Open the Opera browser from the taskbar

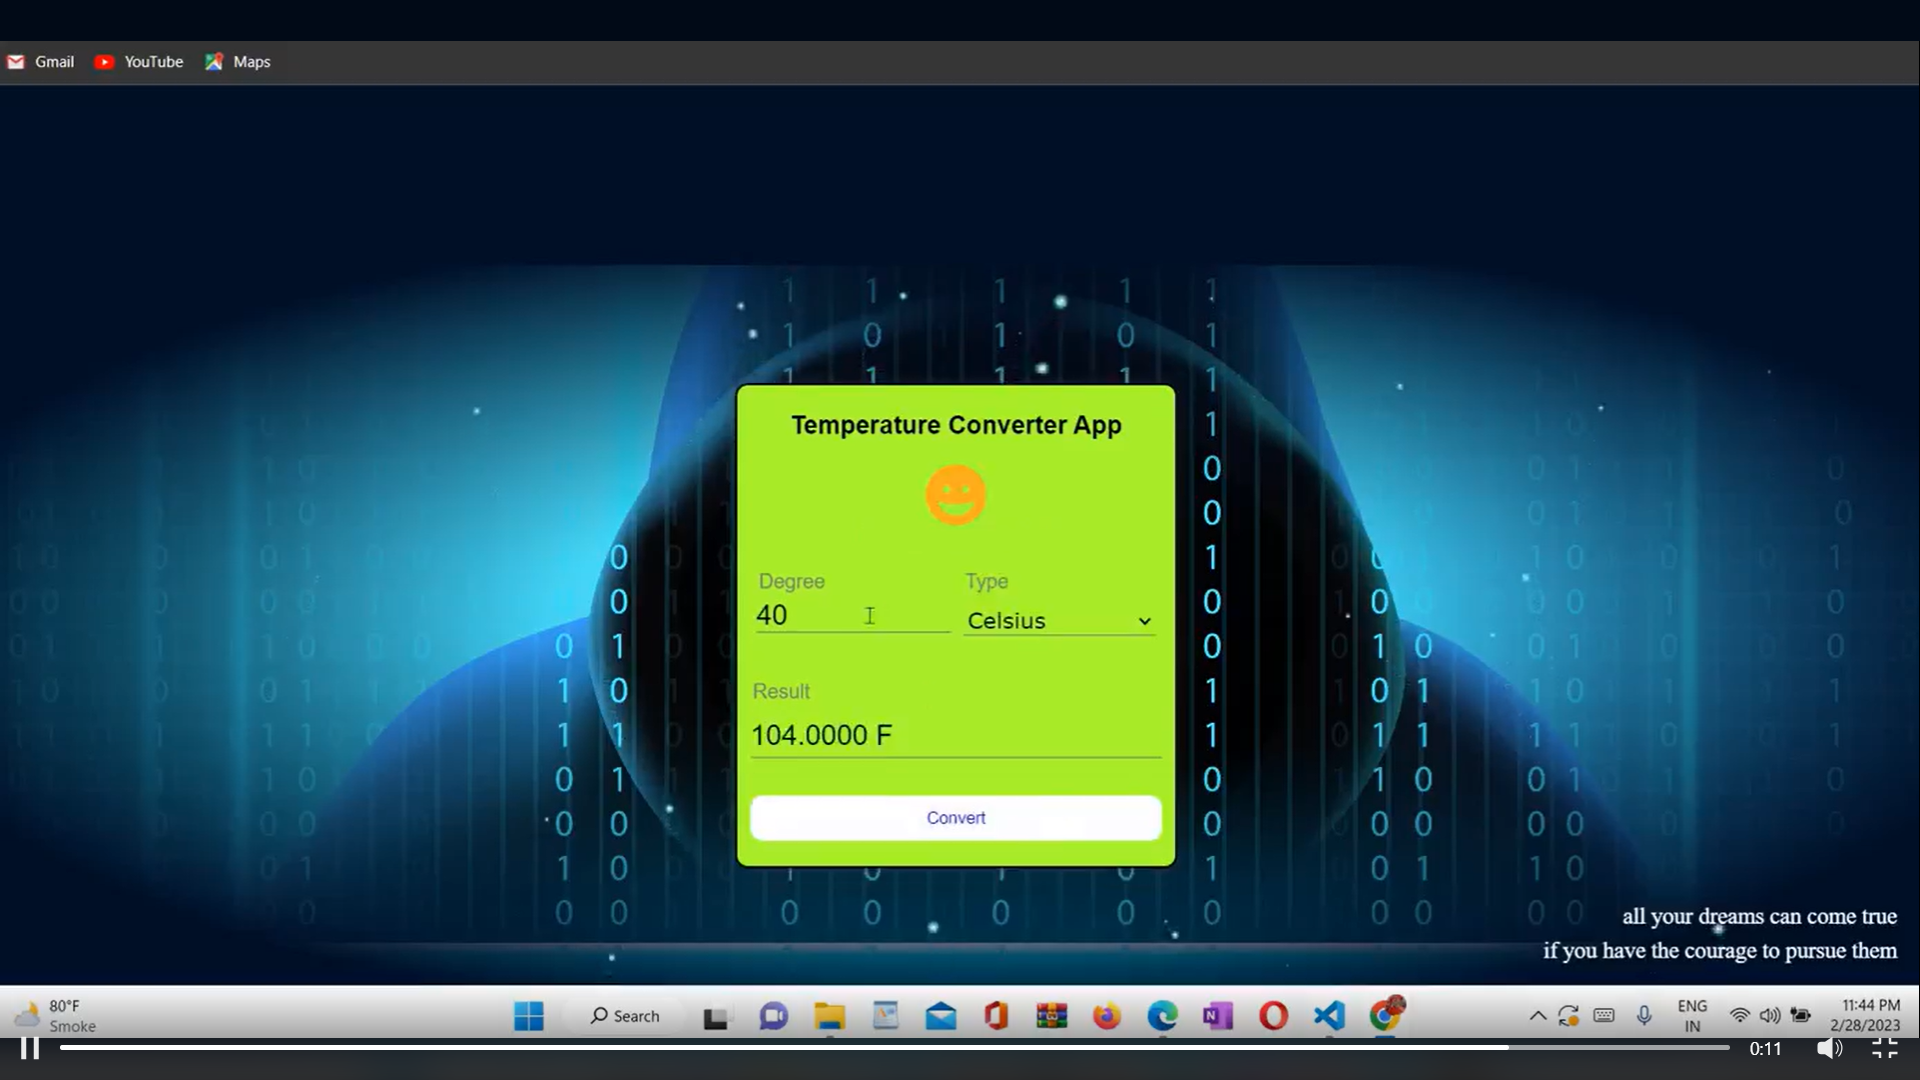pyautogui.click(x=1271, y=1015)
